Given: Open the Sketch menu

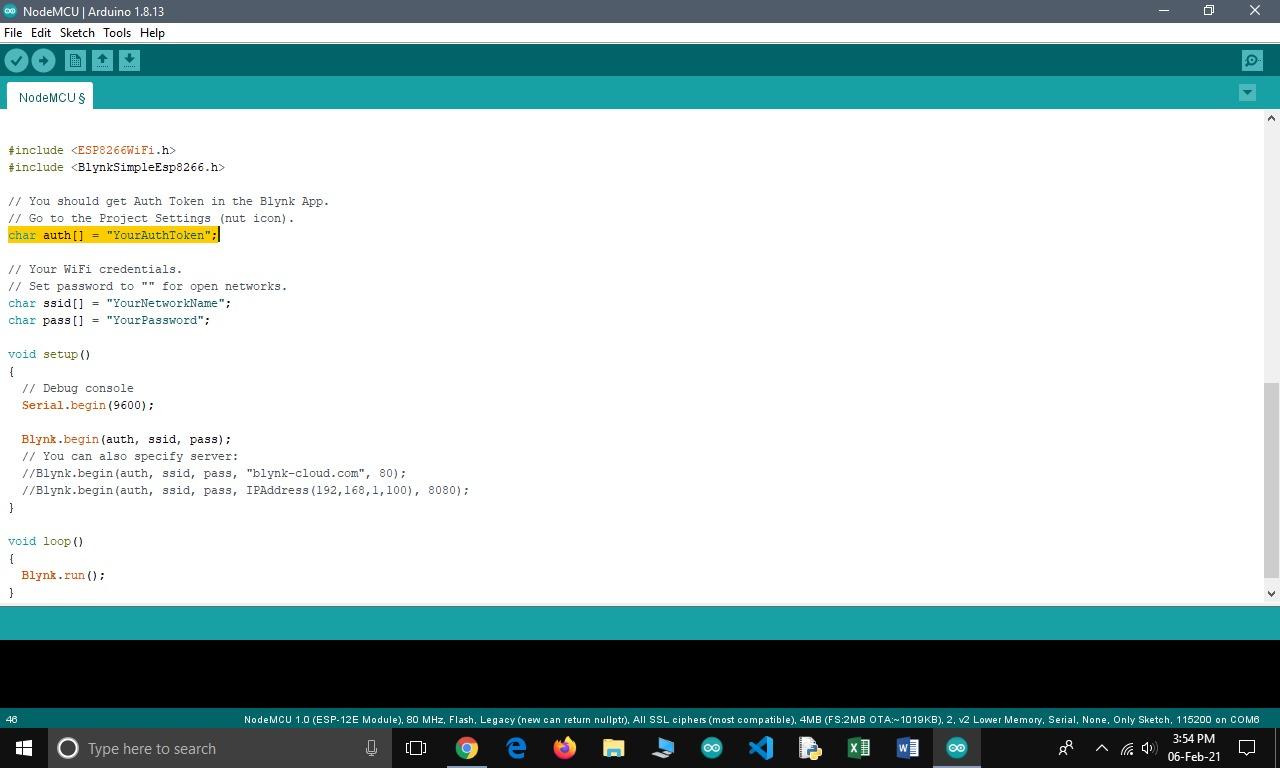Looking at the screenshot, I should tap(77, 33).
